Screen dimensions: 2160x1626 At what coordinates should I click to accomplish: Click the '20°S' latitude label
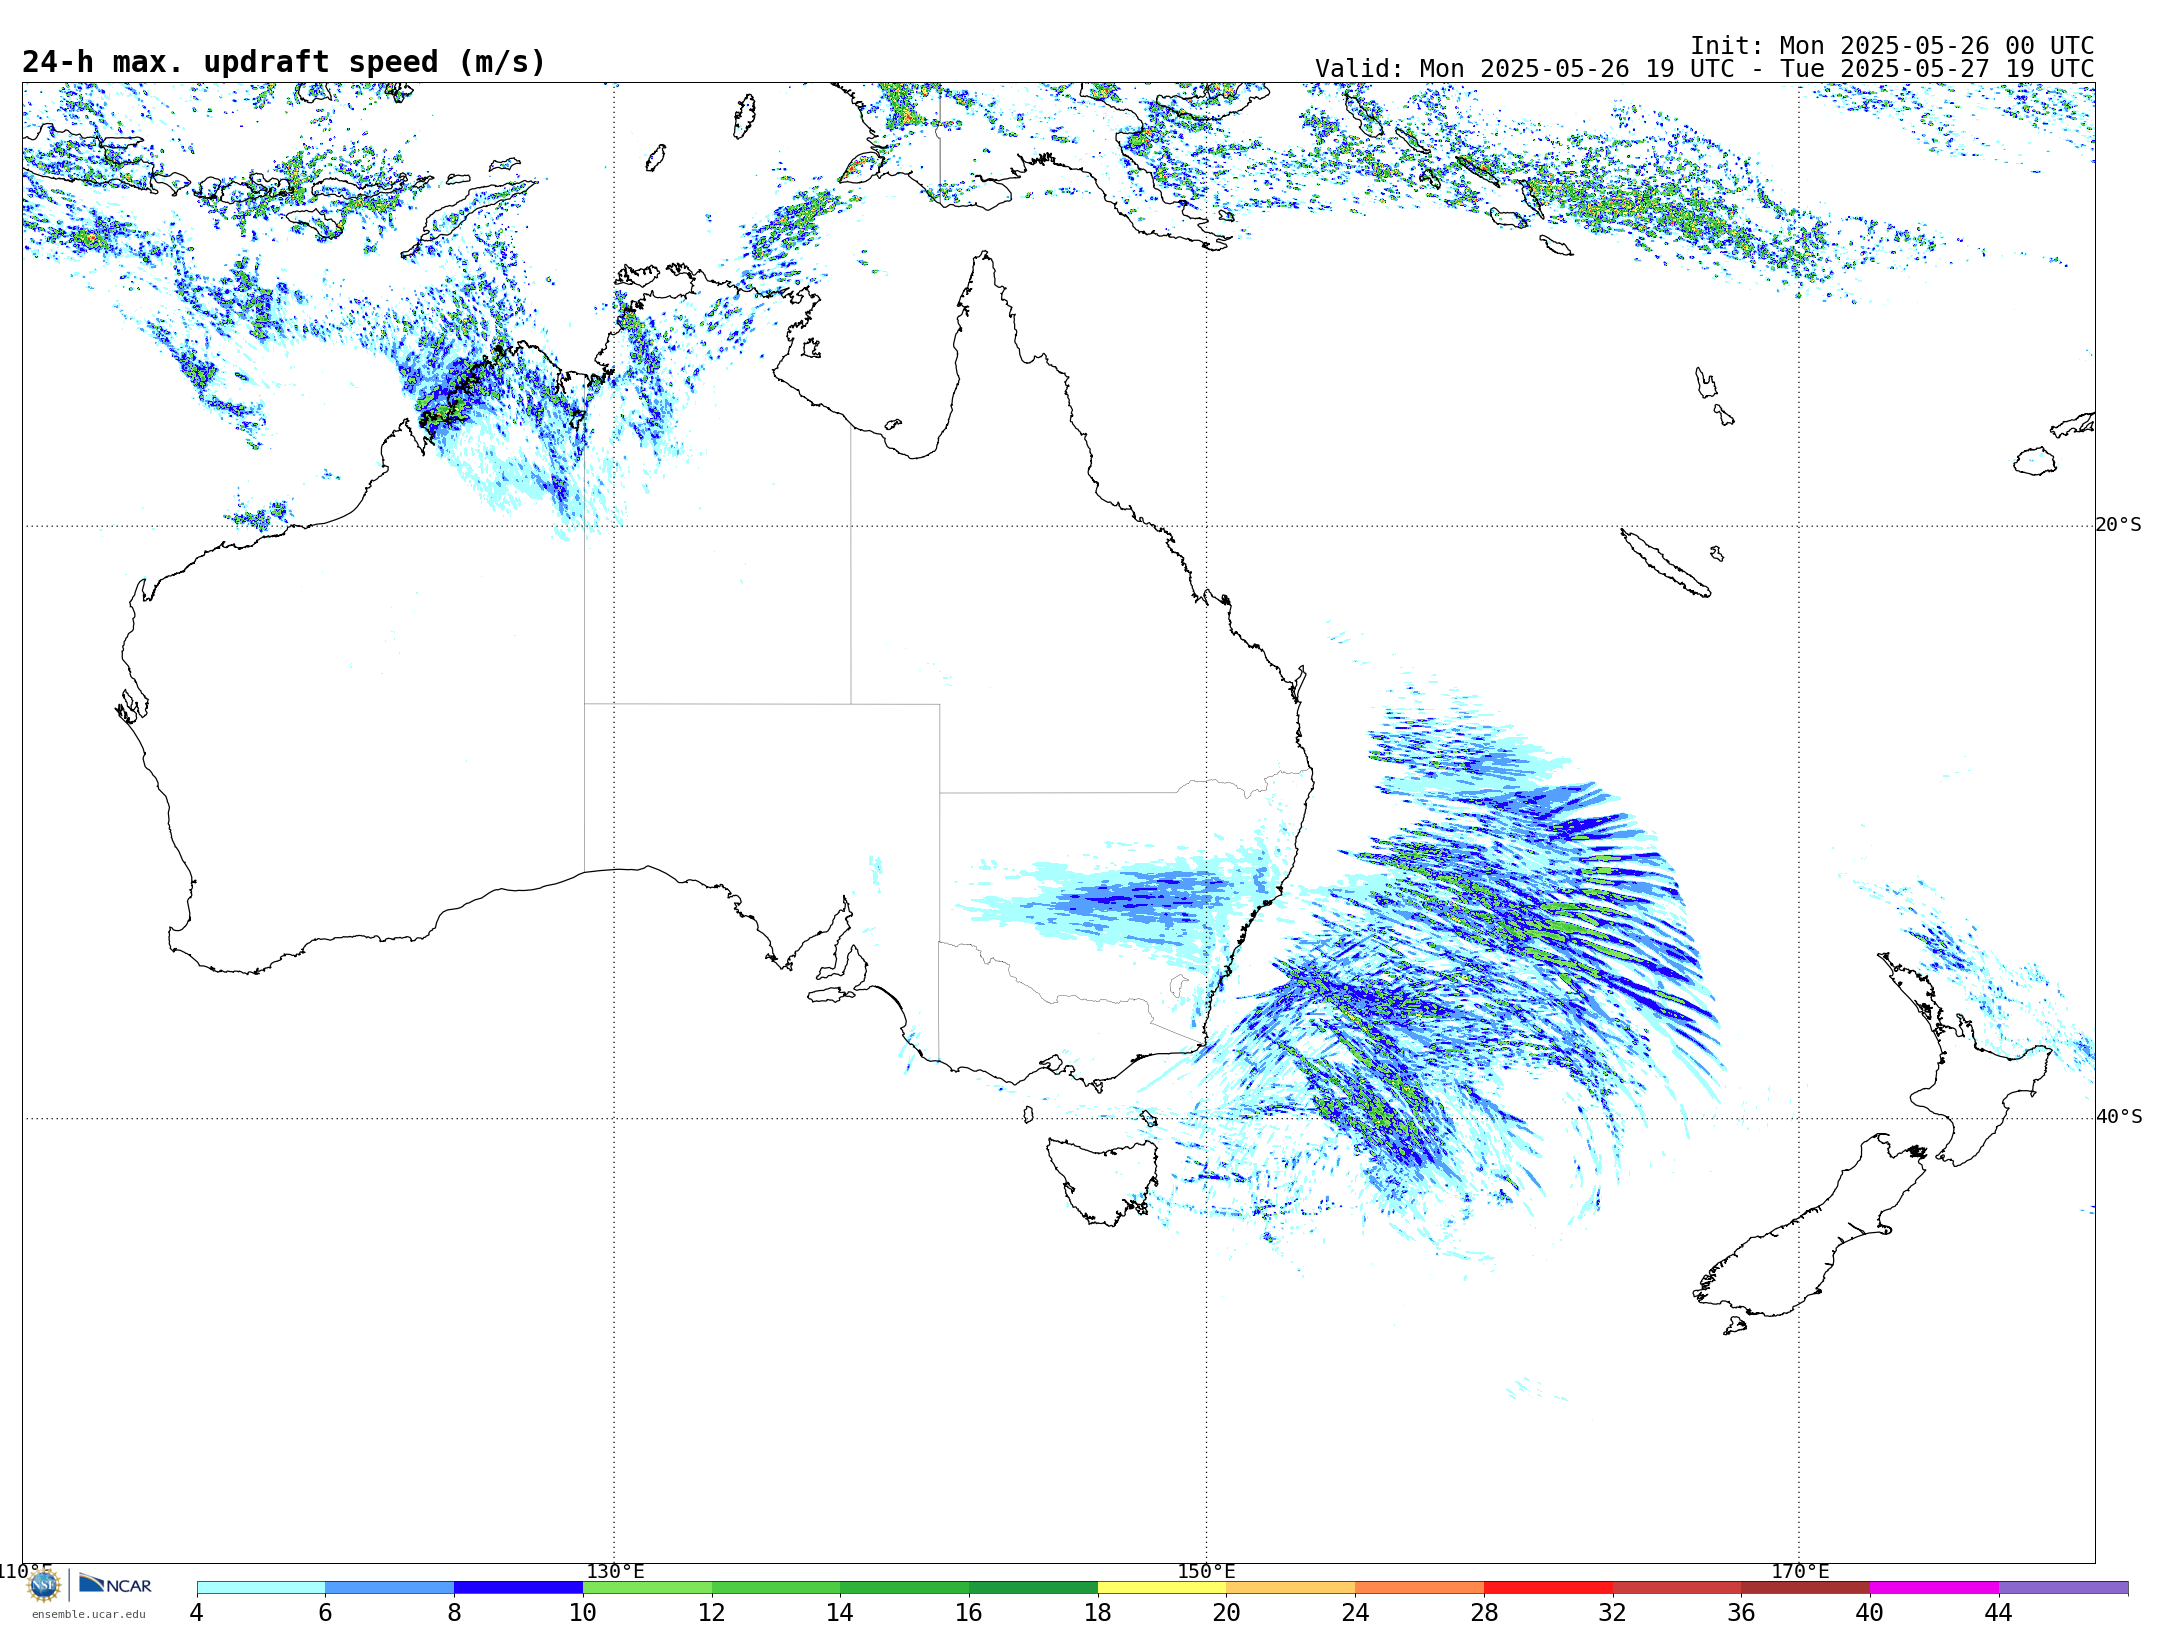(x=2118, y=525)
